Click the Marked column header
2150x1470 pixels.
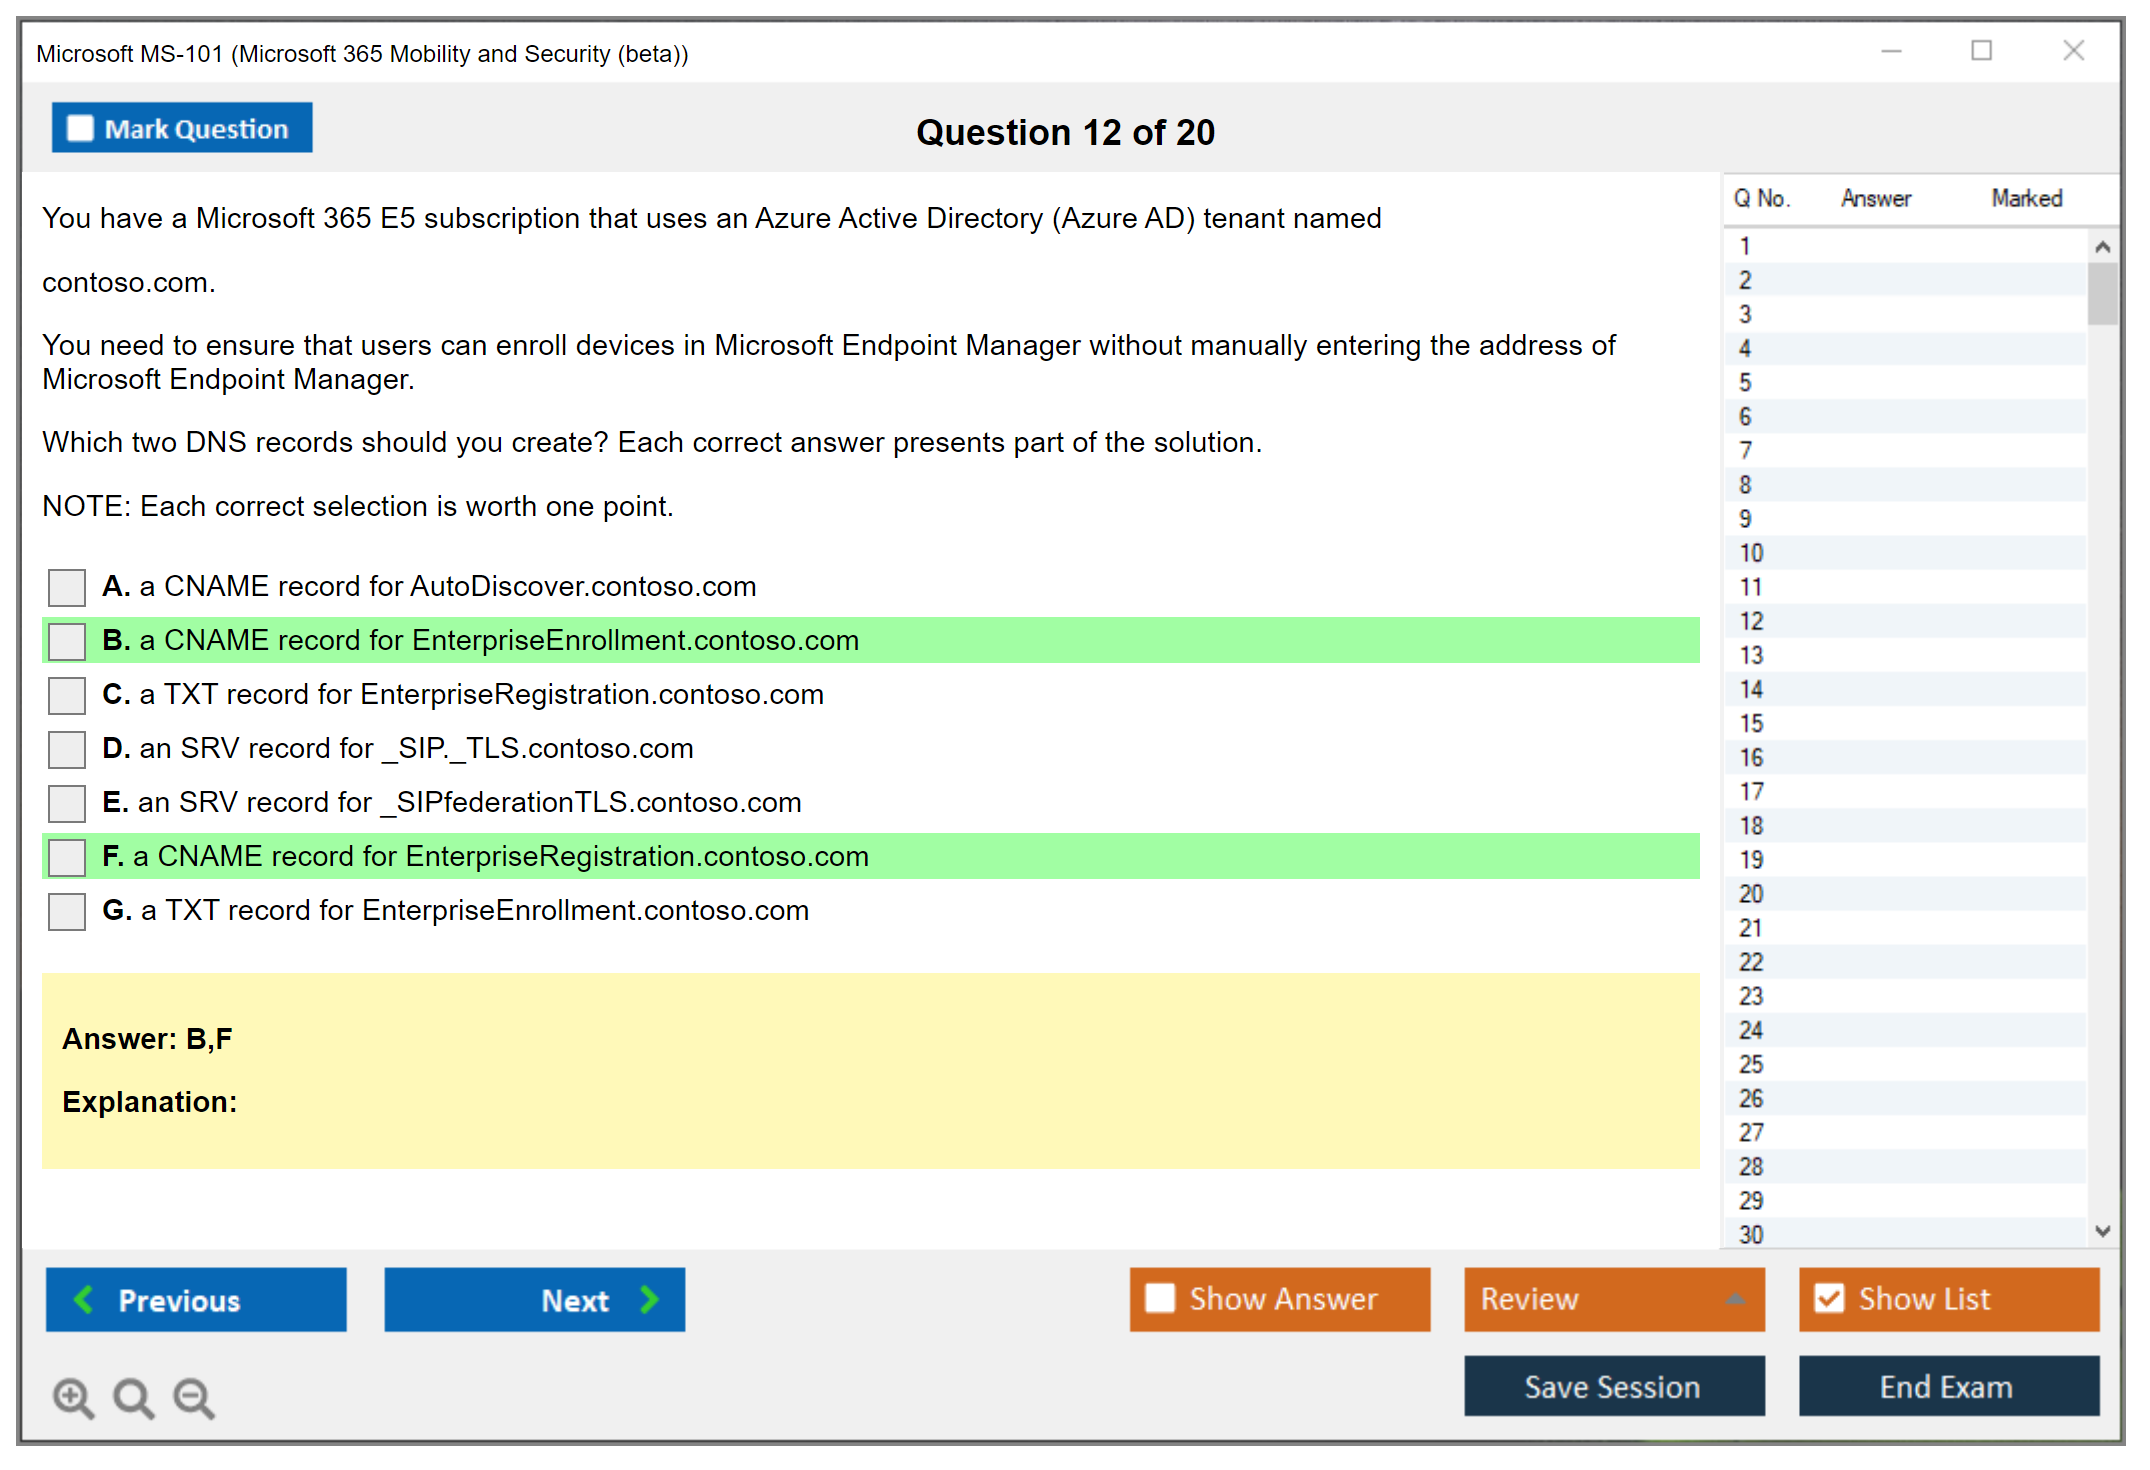point(2026,198)
